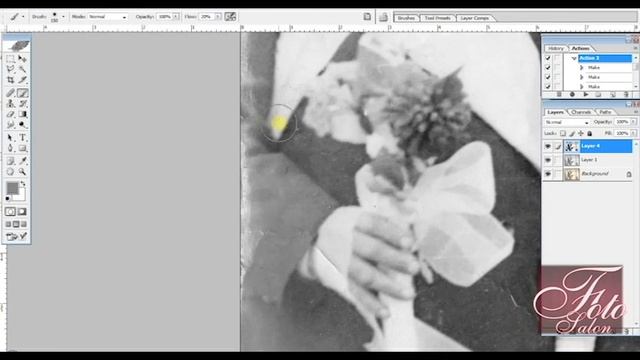Image resolution: width=640 pixels, height=360 pixels.
Task: Open the Layer Comps tab
Action: click(x=475, y=18)
